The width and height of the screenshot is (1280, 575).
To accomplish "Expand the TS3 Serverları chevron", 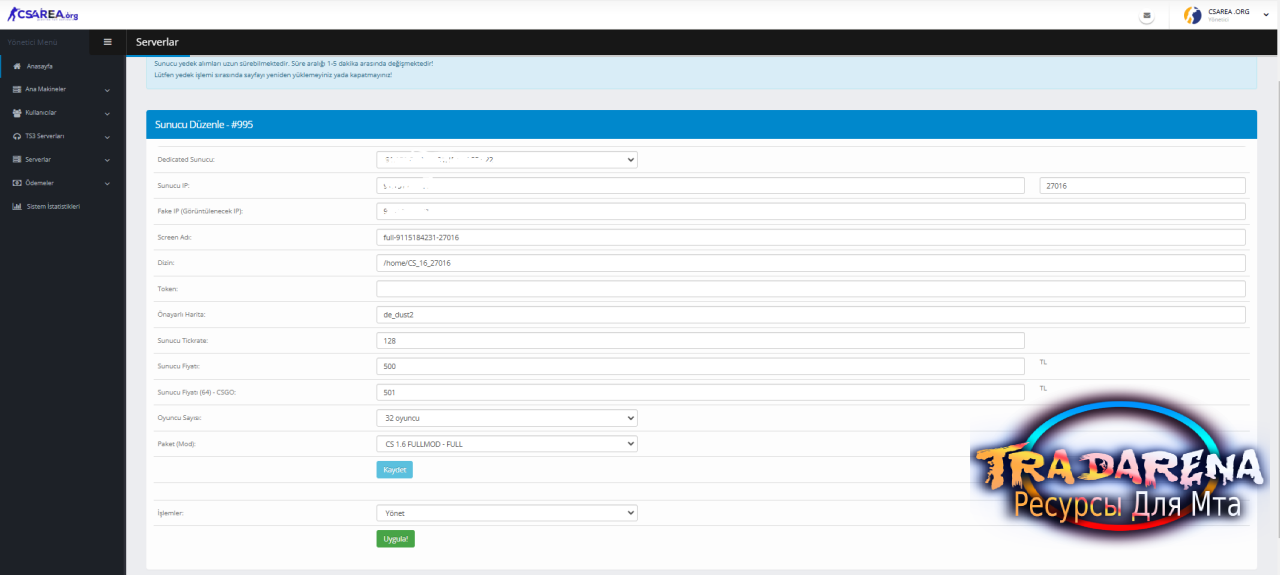I will coord(107,136).
